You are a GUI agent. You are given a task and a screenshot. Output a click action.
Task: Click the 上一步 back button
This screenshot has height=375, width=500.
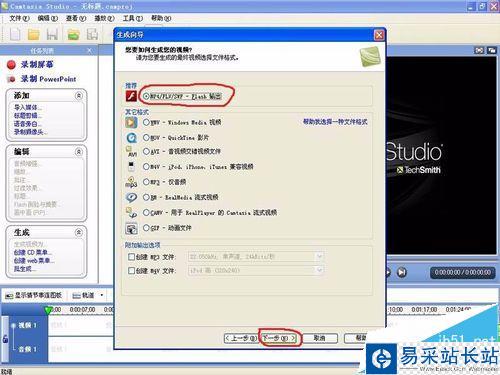[x=241, y=338]
